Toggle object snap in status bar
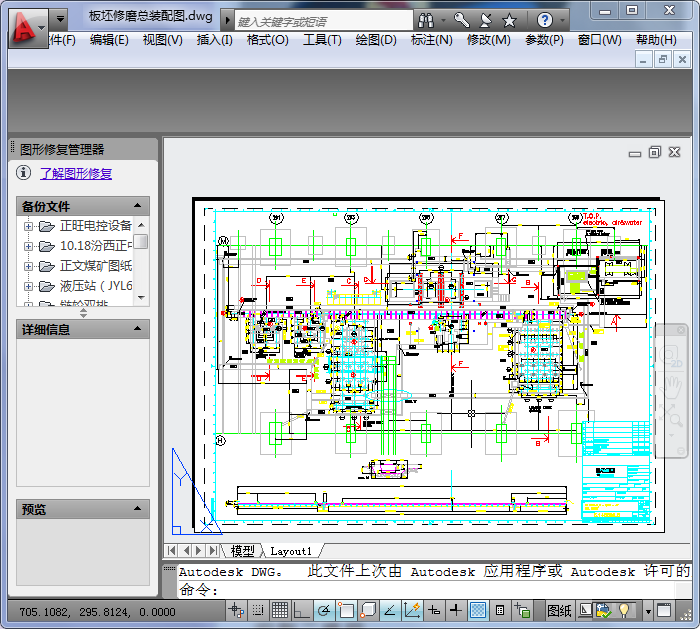Image resolution: width=700 pixels, height=629 pixels. (x=346, y=610)
